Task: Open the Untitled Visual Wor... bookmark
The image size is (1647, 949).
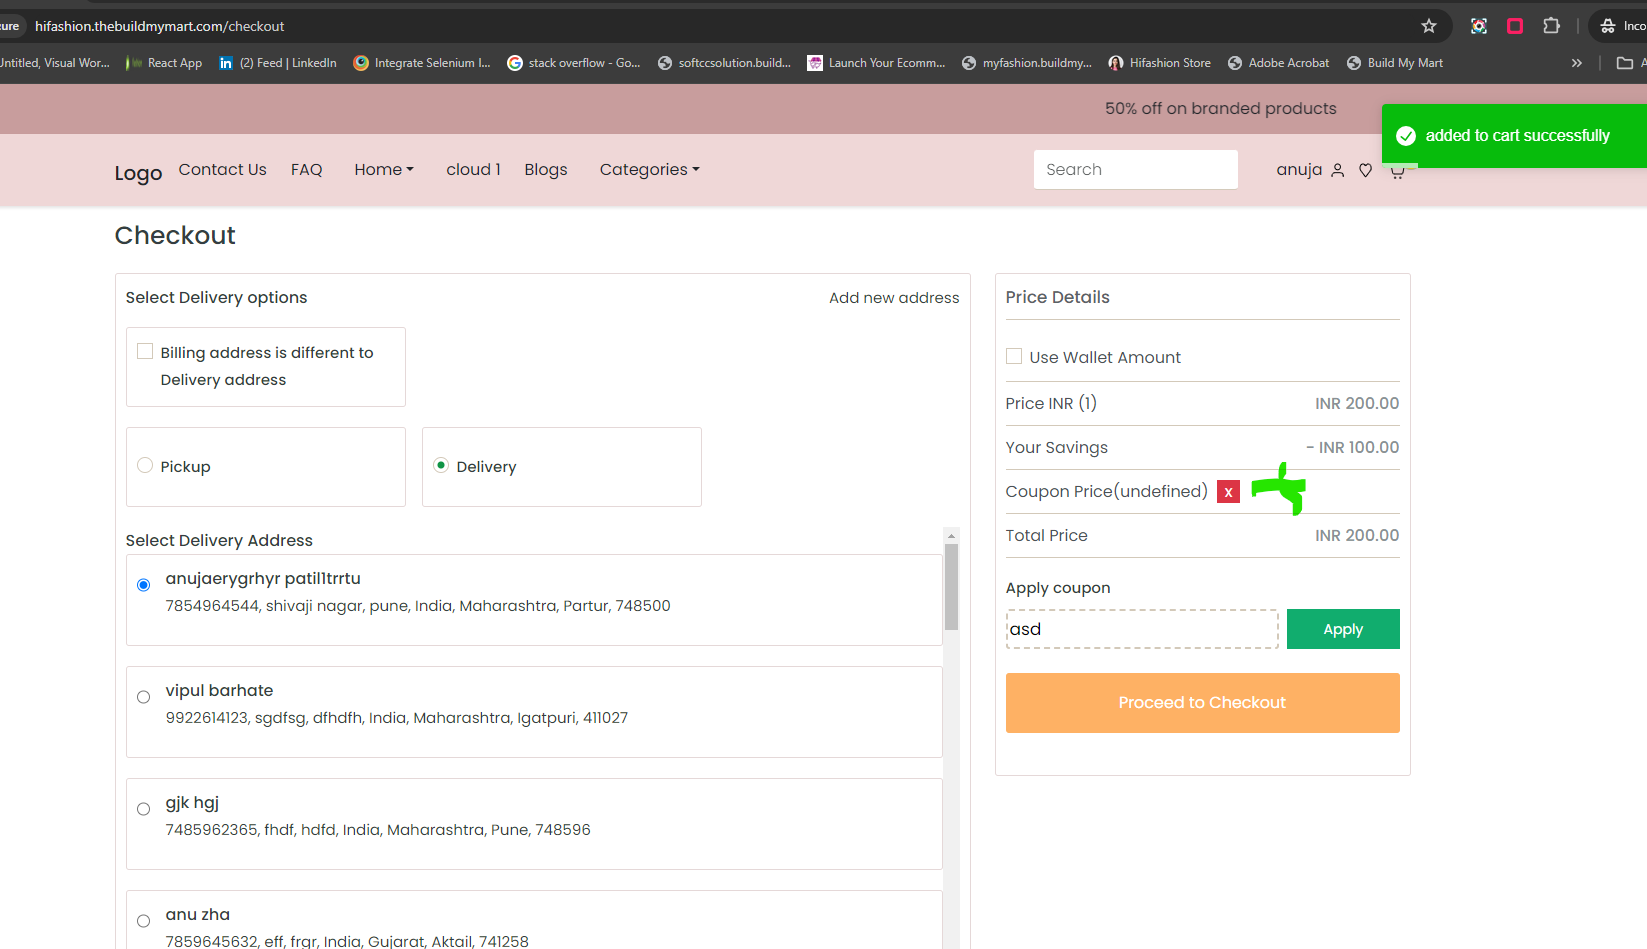Action: click(x=55, y=63)
